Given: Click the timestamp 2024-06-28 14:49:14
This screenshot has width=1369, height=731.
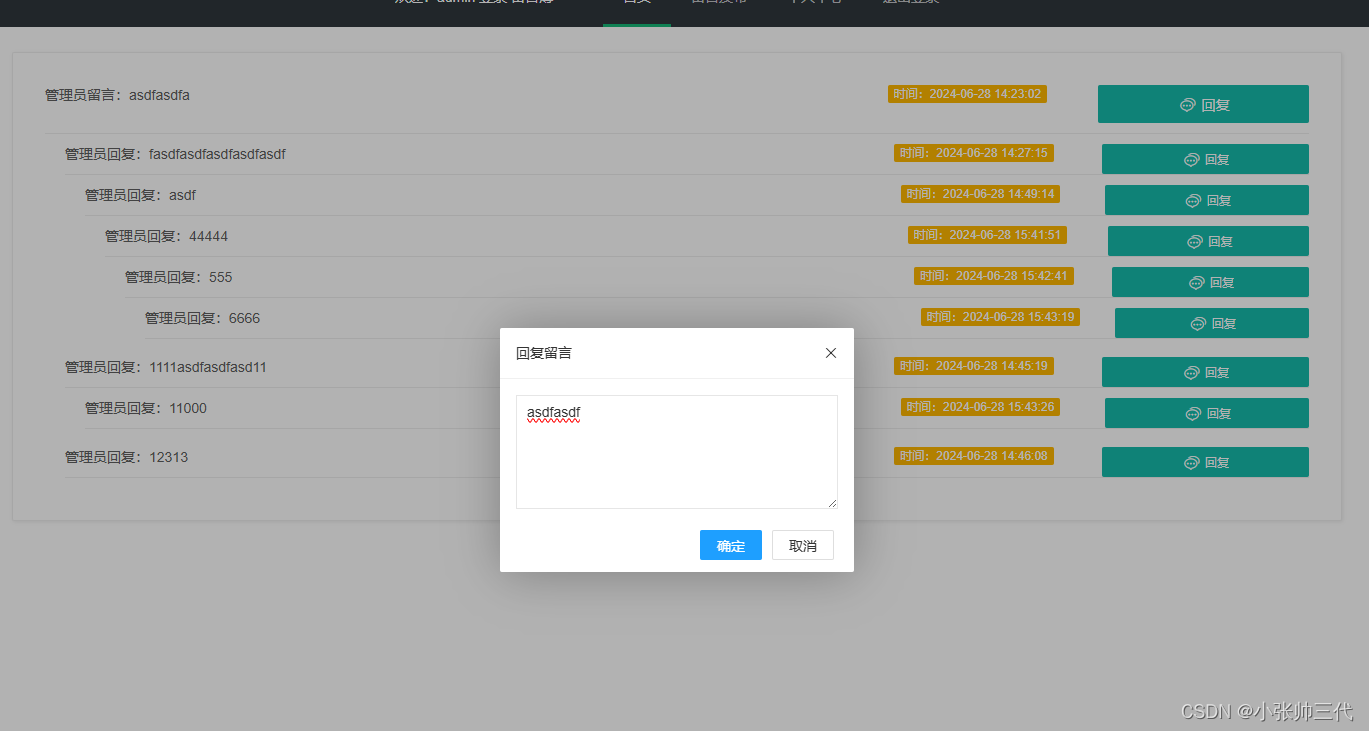Looking at the screenshot, I should (x=980, y=194).
